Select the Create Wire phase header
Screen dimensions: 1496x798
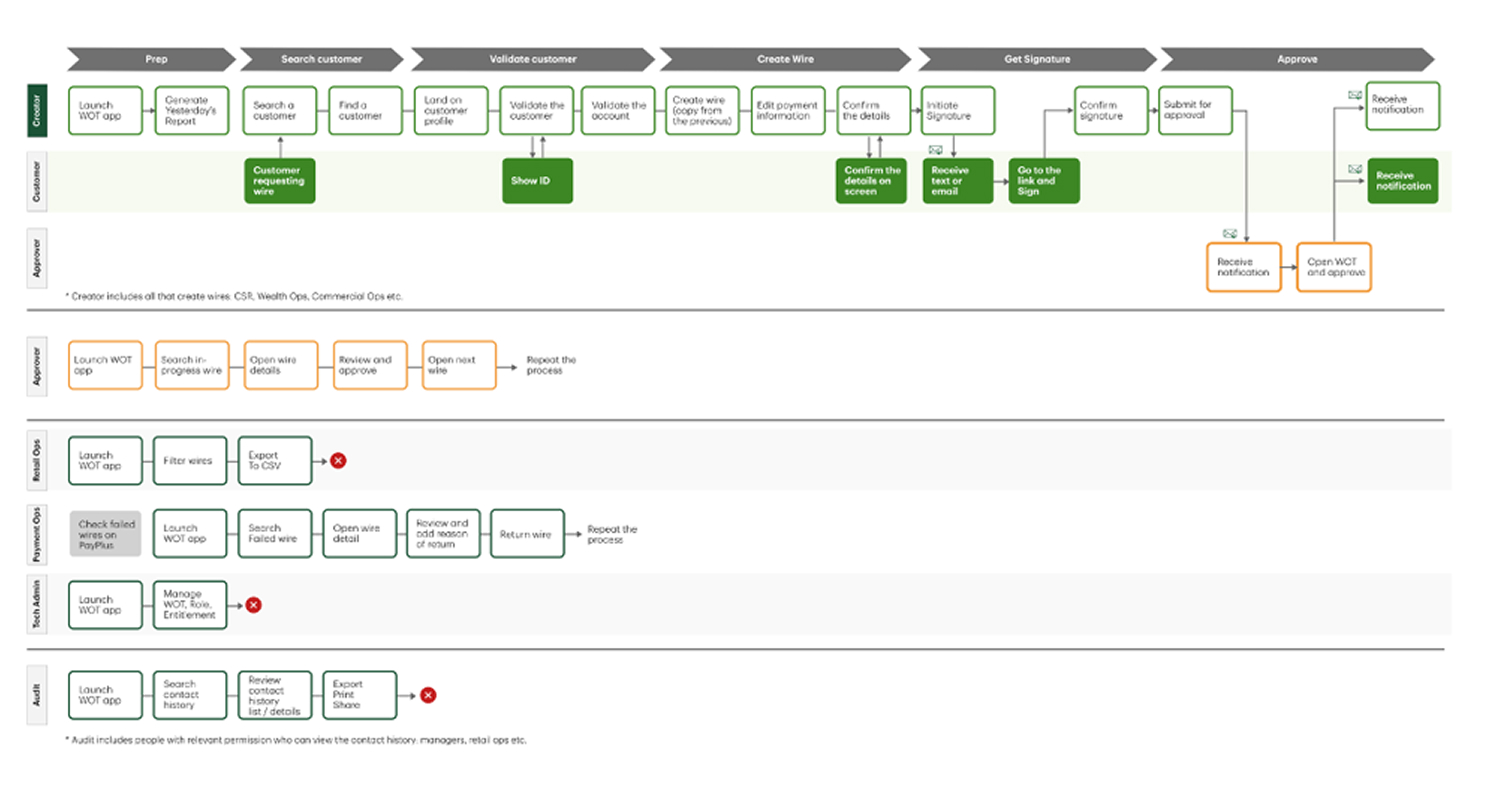[x=785, y=59]
